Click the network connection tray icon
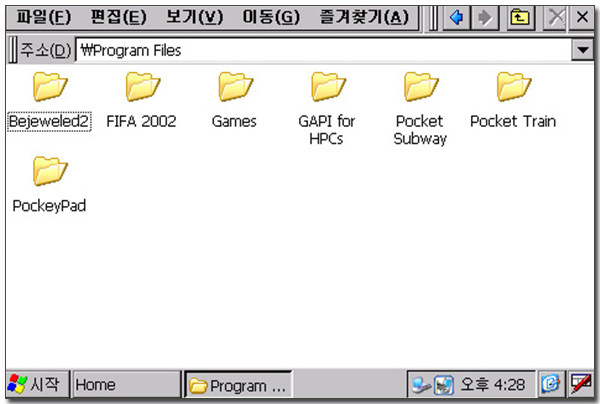Viewport: 600px width, 404px height. point(421,385)
